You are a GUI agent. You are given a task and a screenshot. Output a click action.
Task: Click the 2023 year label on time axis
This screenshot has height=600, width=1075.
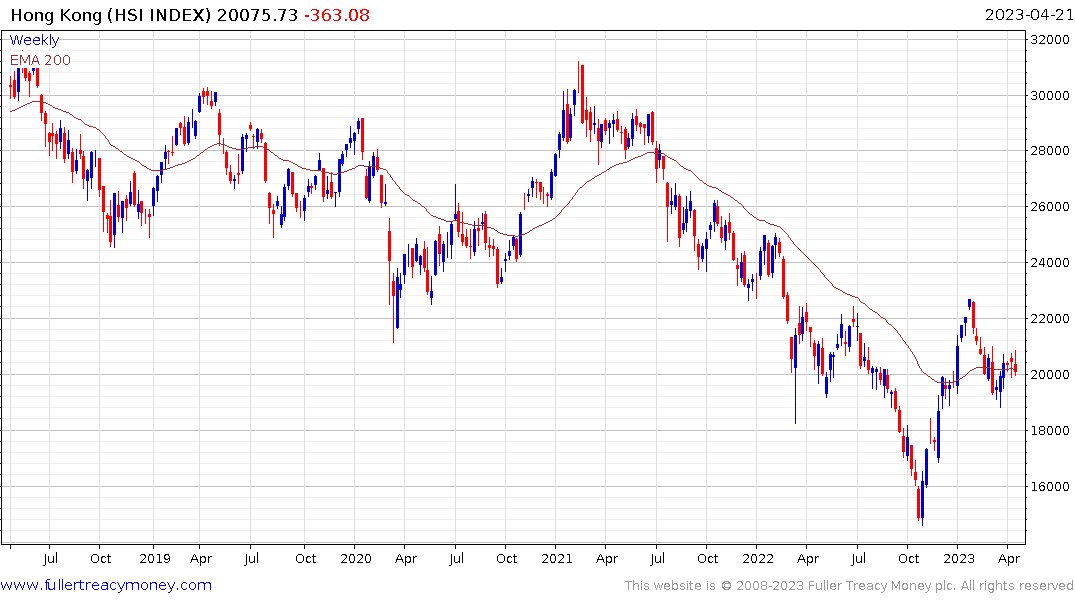point(958,558)
